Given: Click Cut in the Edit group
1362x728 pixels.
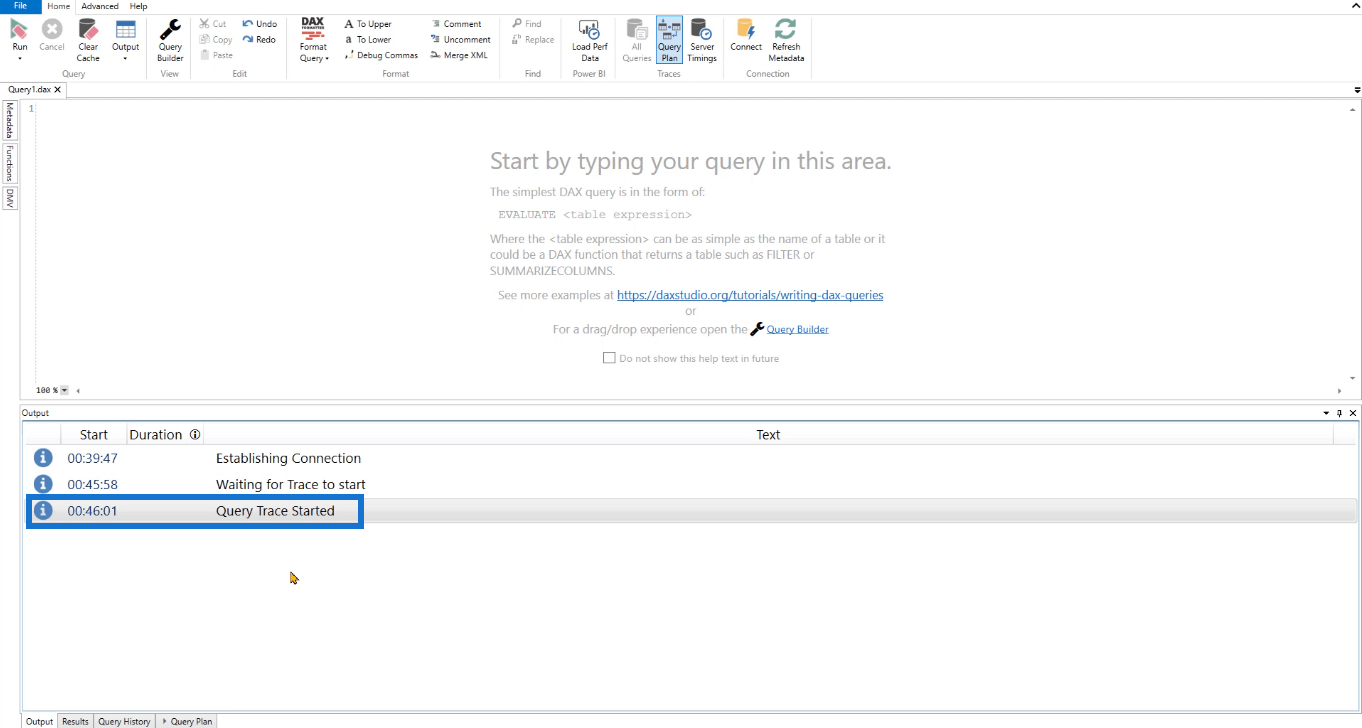Looking at the screenshot, I should [213, 24].
